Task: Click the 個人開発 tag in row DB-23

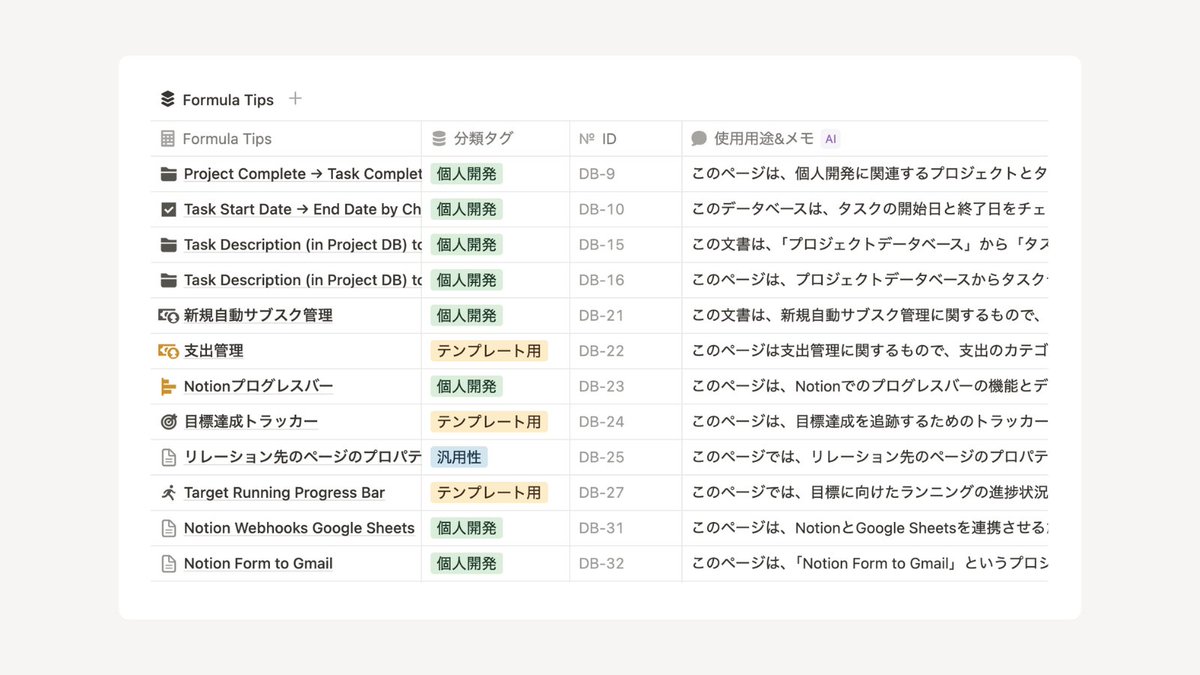Action: (x=467, y=387)
